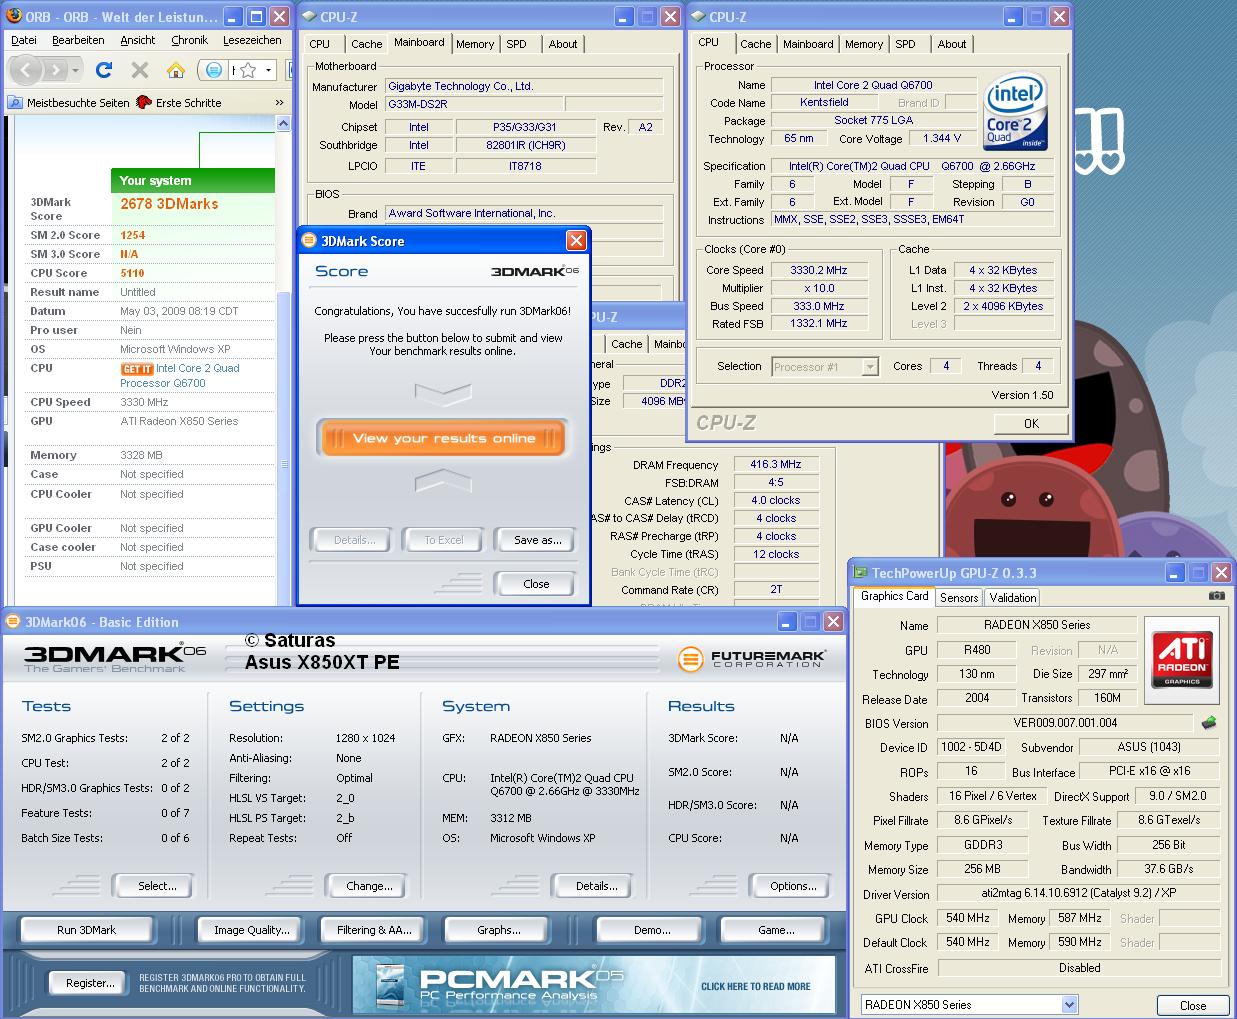Viewport: 1237px width, 1019px height.
Task: Click Graphs... button in 3DMark06
Action: pos(498,930)
